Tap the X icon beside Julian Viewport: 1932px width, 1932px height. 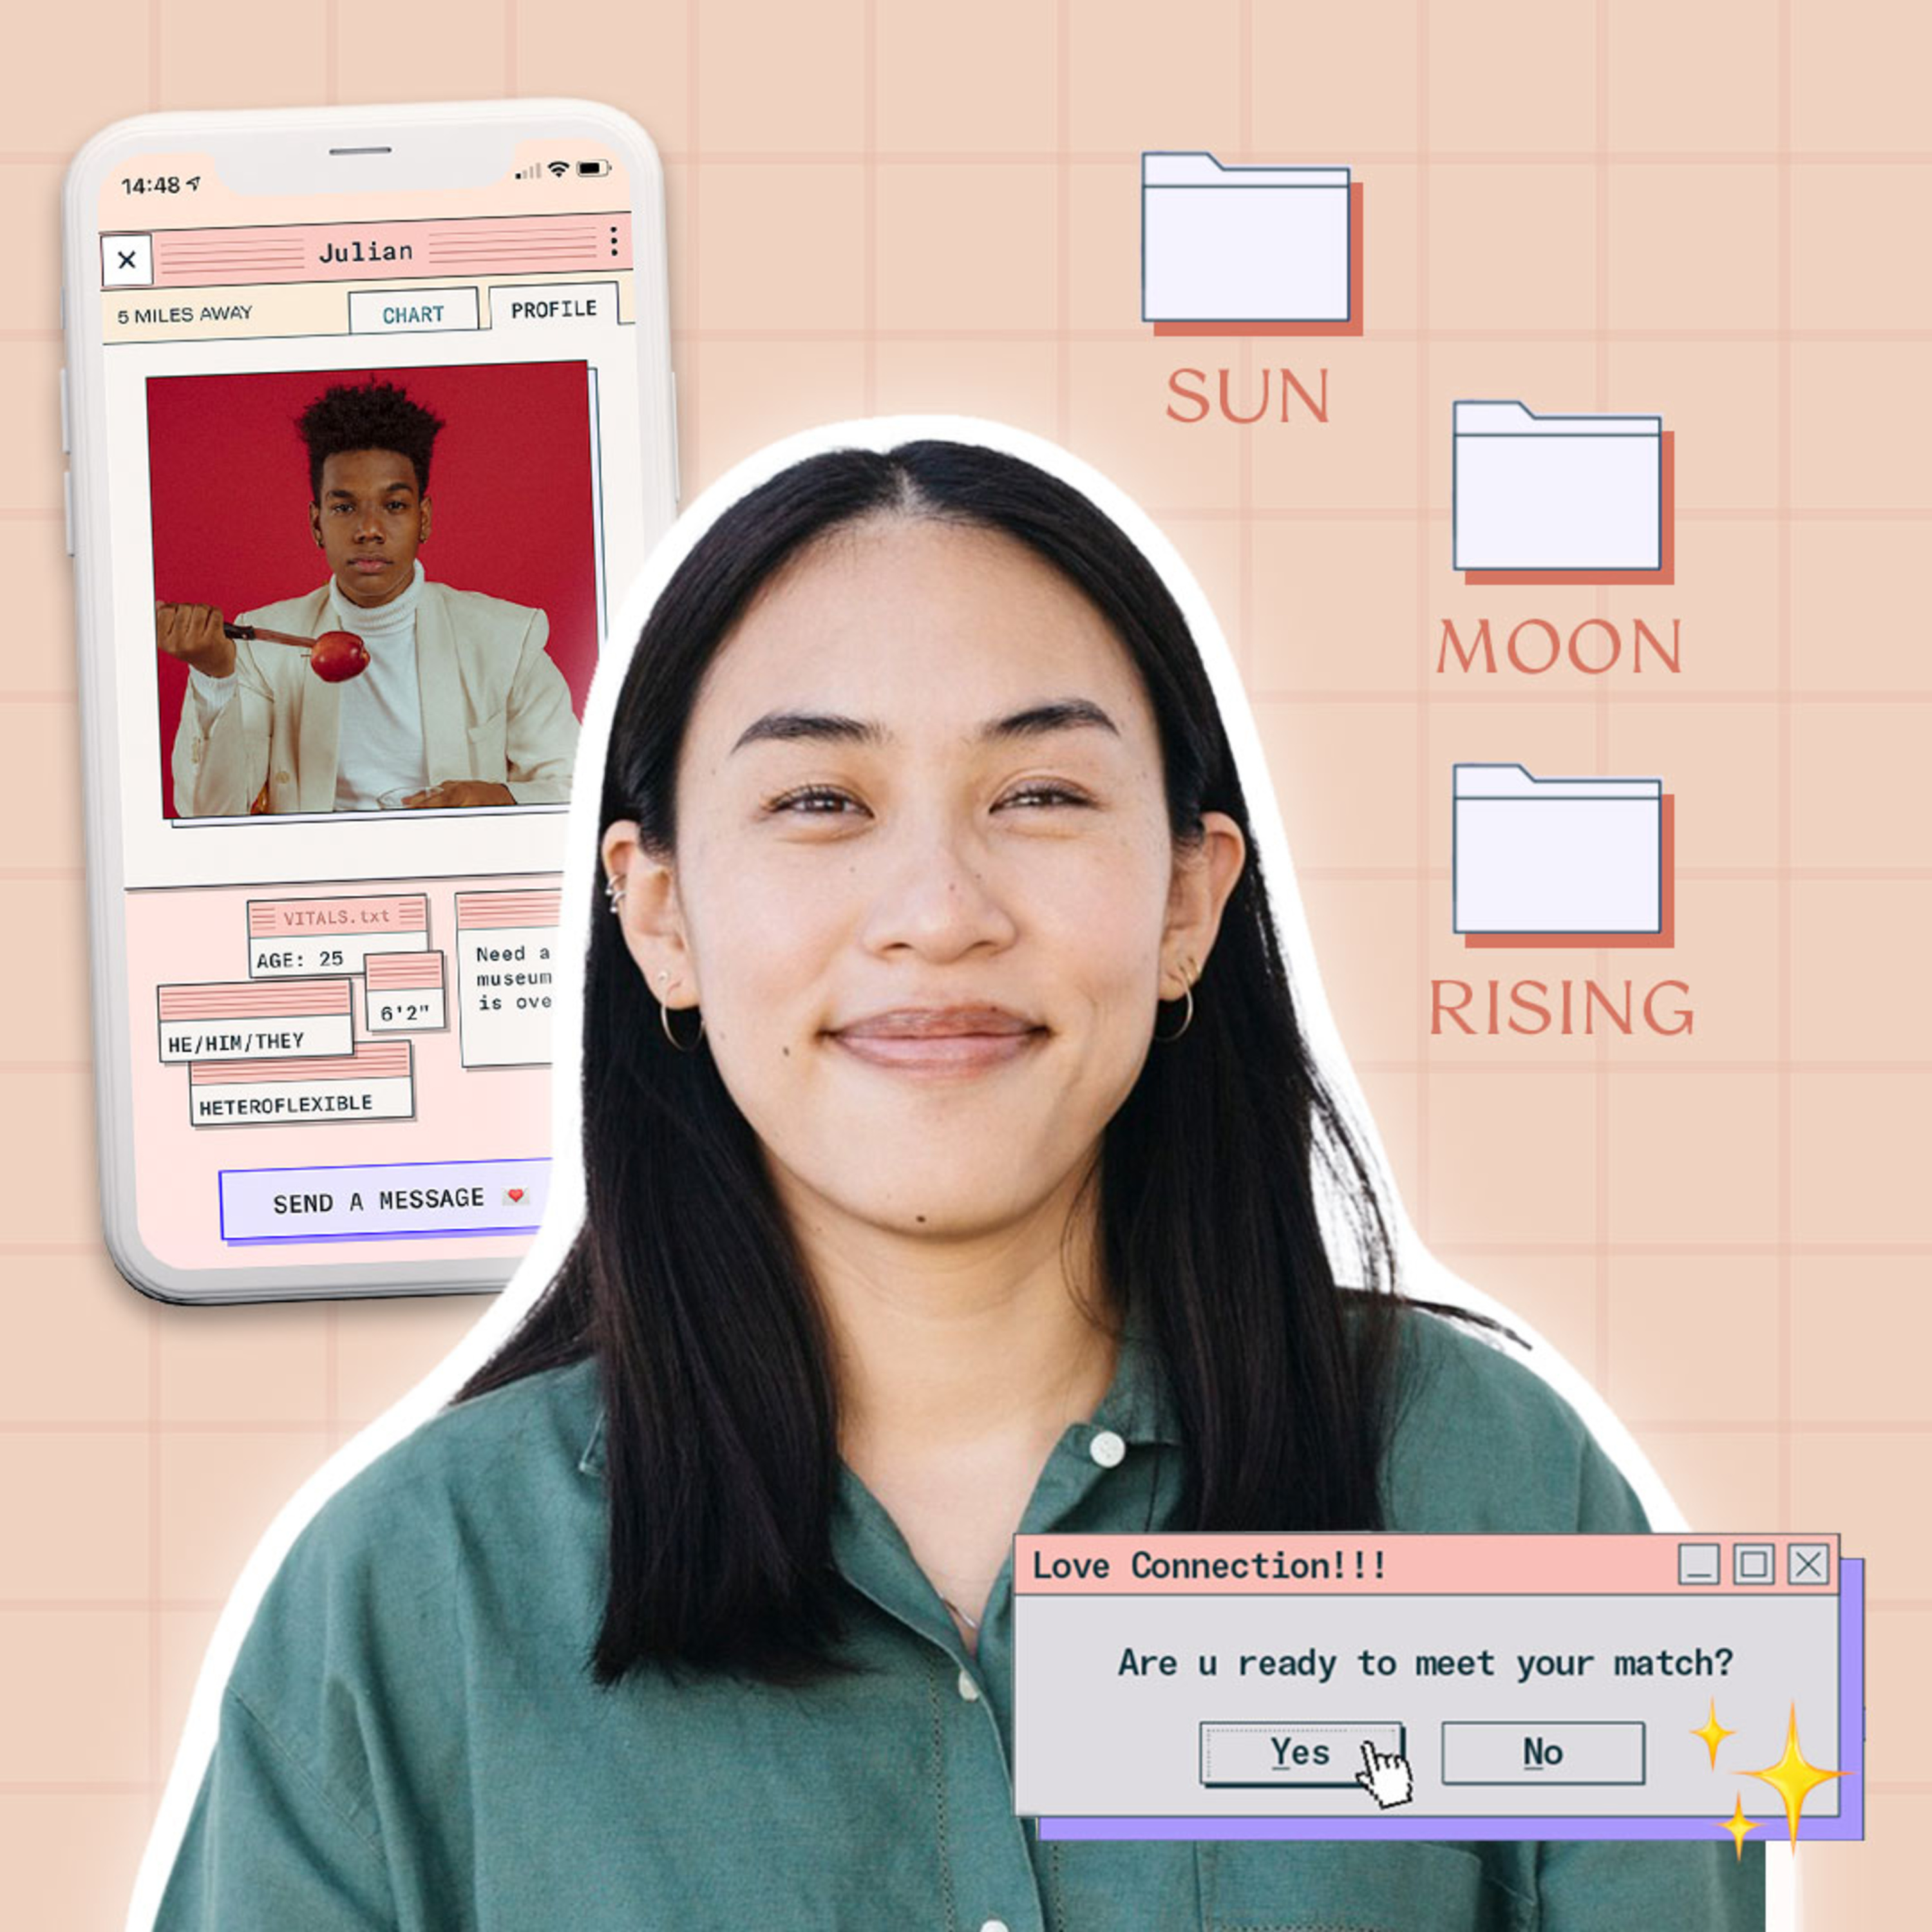pyautogui.click(x=127, y=260)
